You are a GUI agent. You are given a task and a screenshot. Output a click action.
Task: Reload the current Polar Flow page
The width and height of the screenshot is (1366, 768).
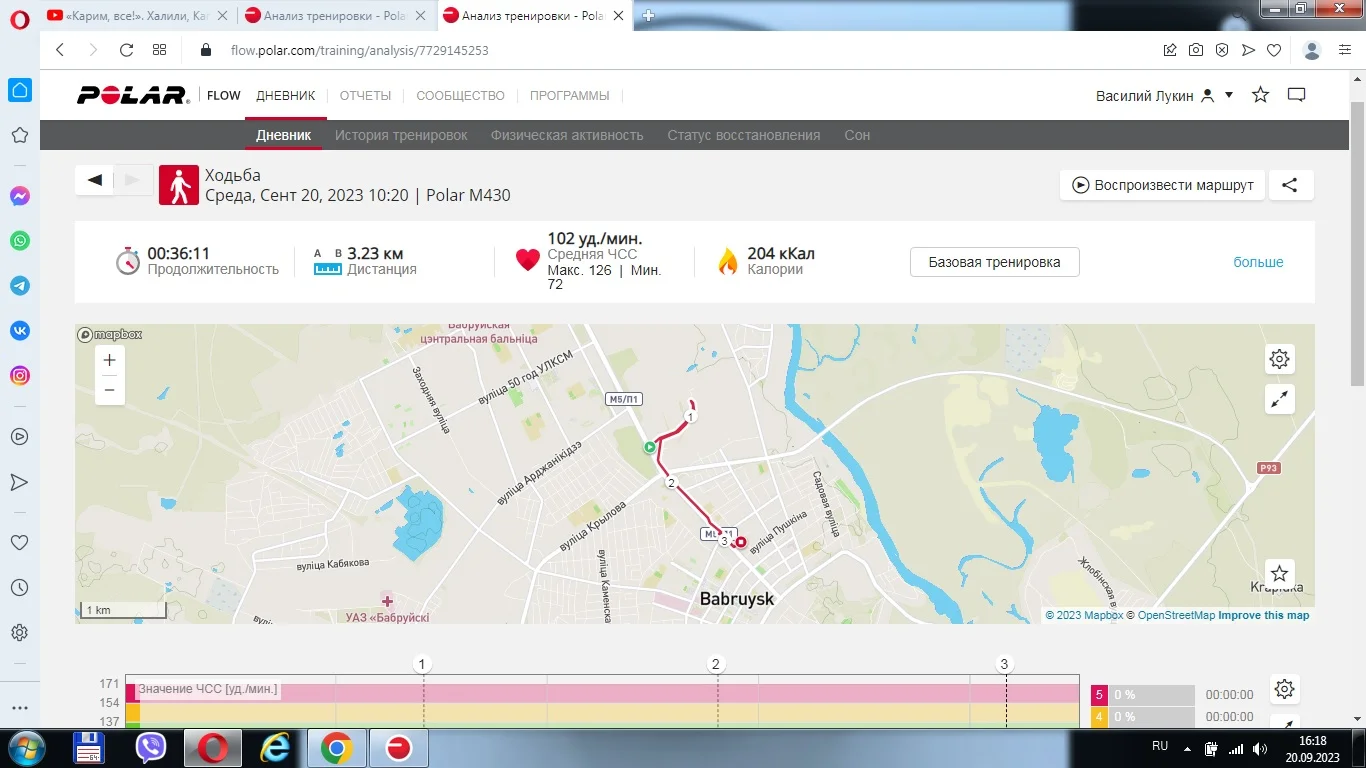pos(126,50)
